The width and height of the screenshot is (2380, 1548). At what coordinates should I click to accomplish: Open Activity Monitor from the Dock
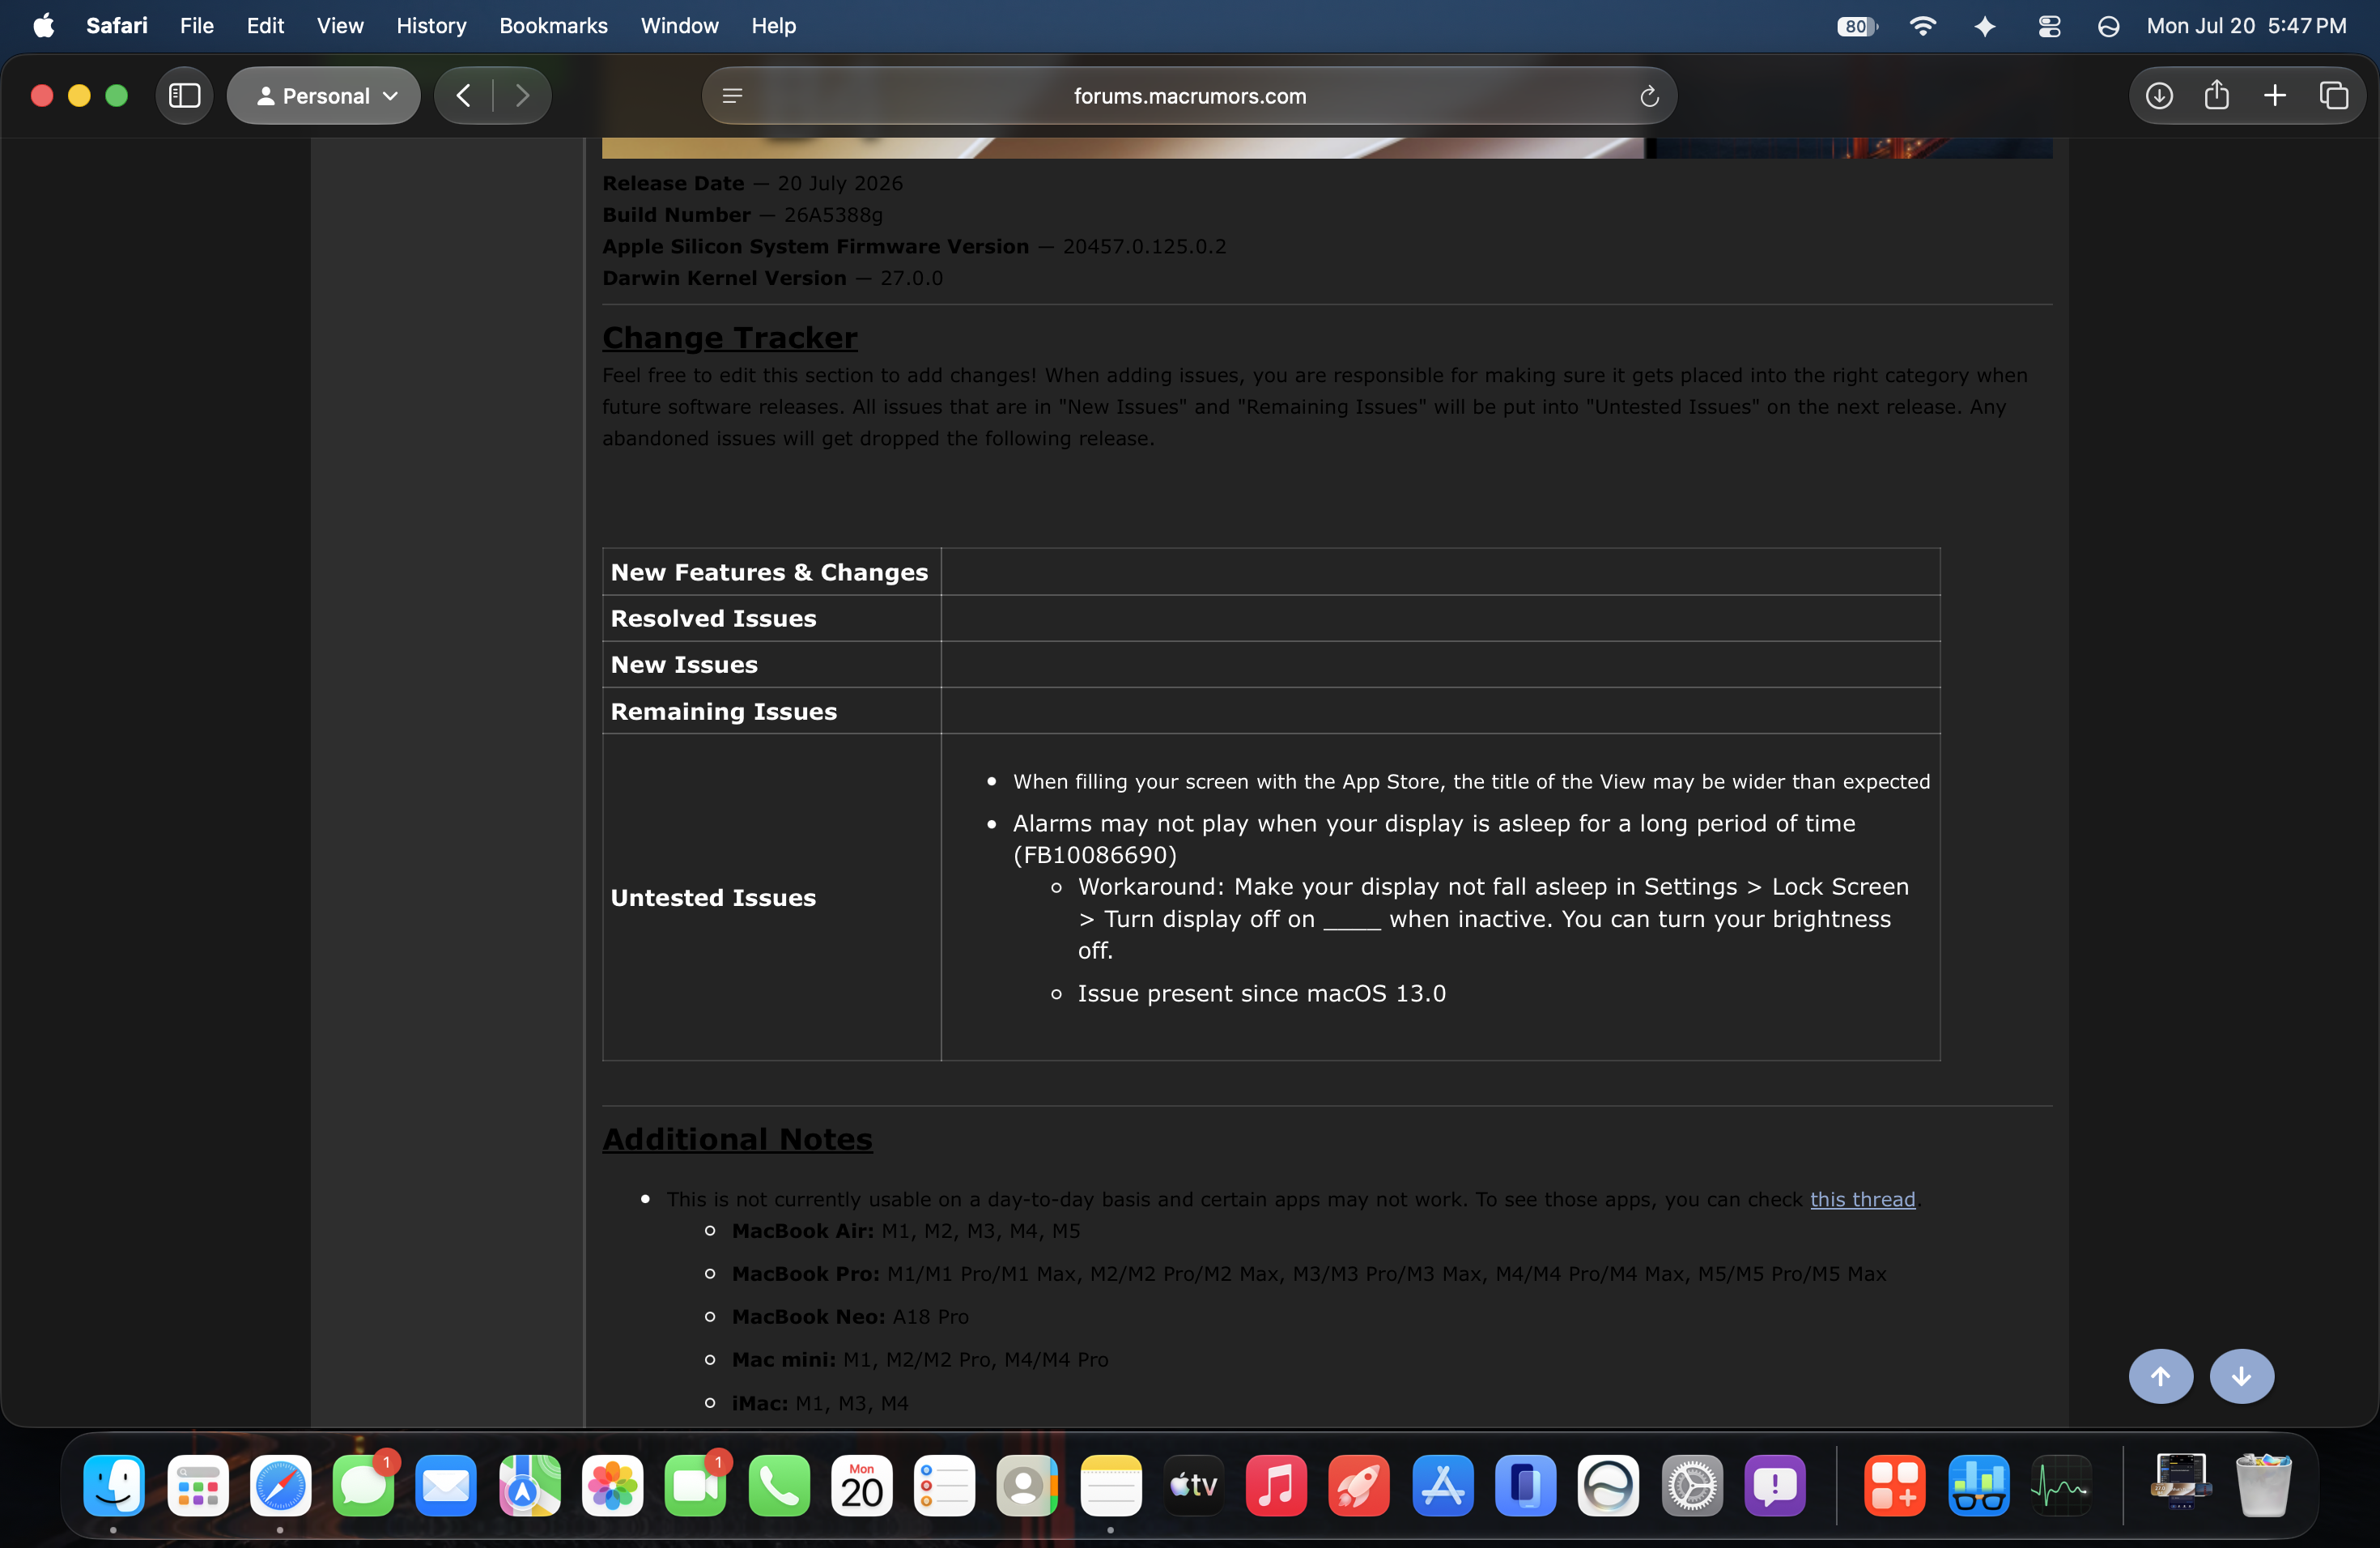pyautogui.click(x=2061, y=1485)
